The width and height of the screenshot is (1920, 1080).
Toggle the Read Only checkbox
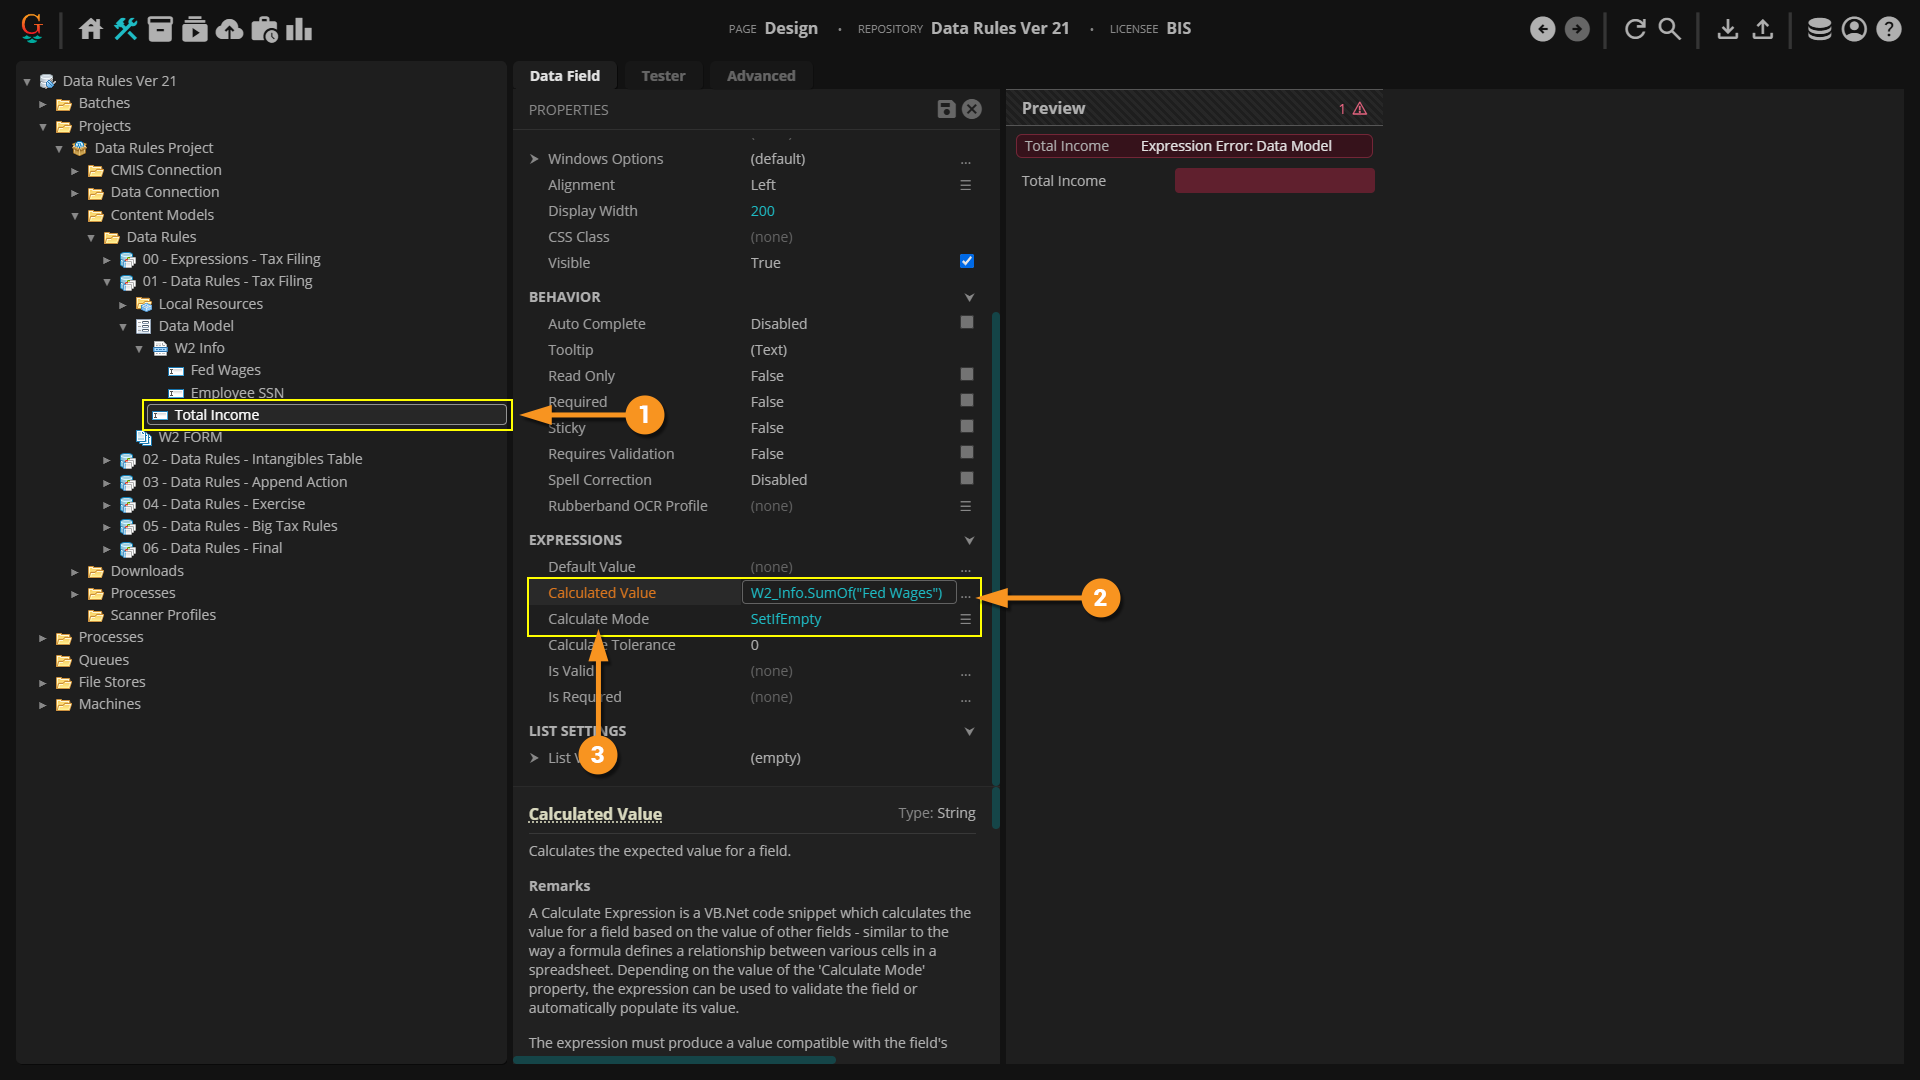966,375
